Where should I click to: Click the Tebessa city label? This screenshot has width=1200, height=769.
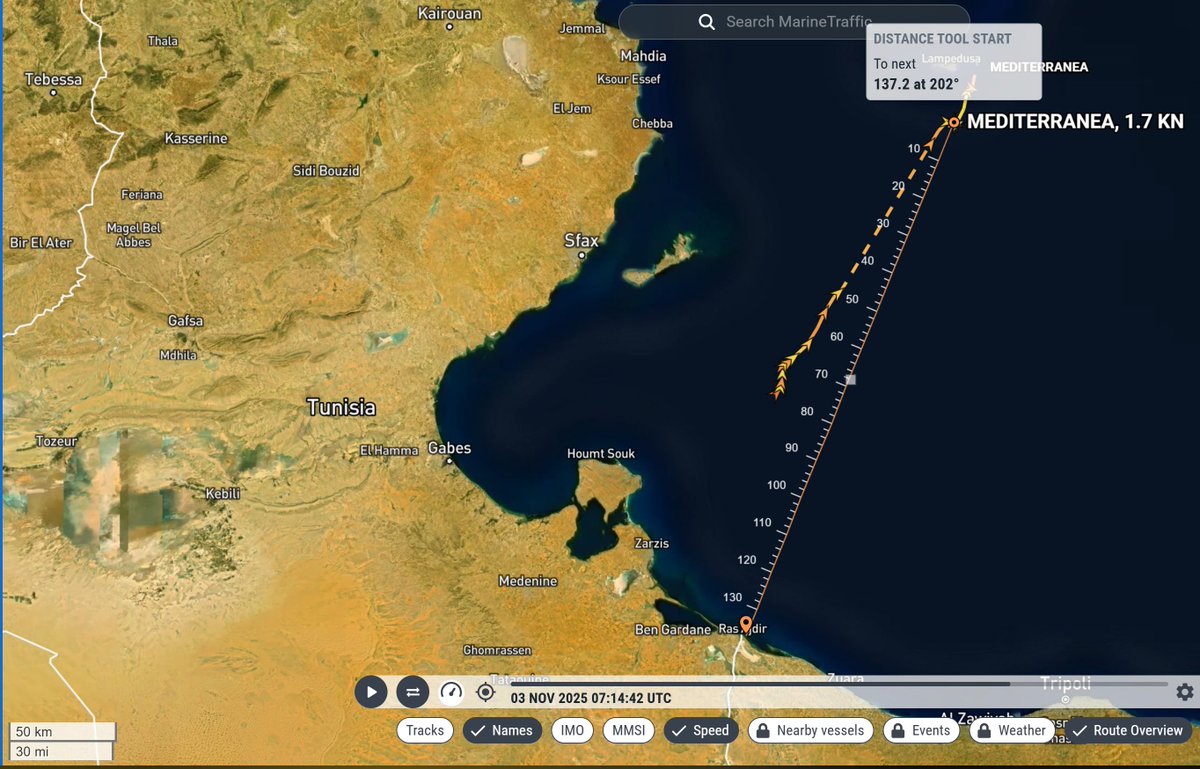54,79
